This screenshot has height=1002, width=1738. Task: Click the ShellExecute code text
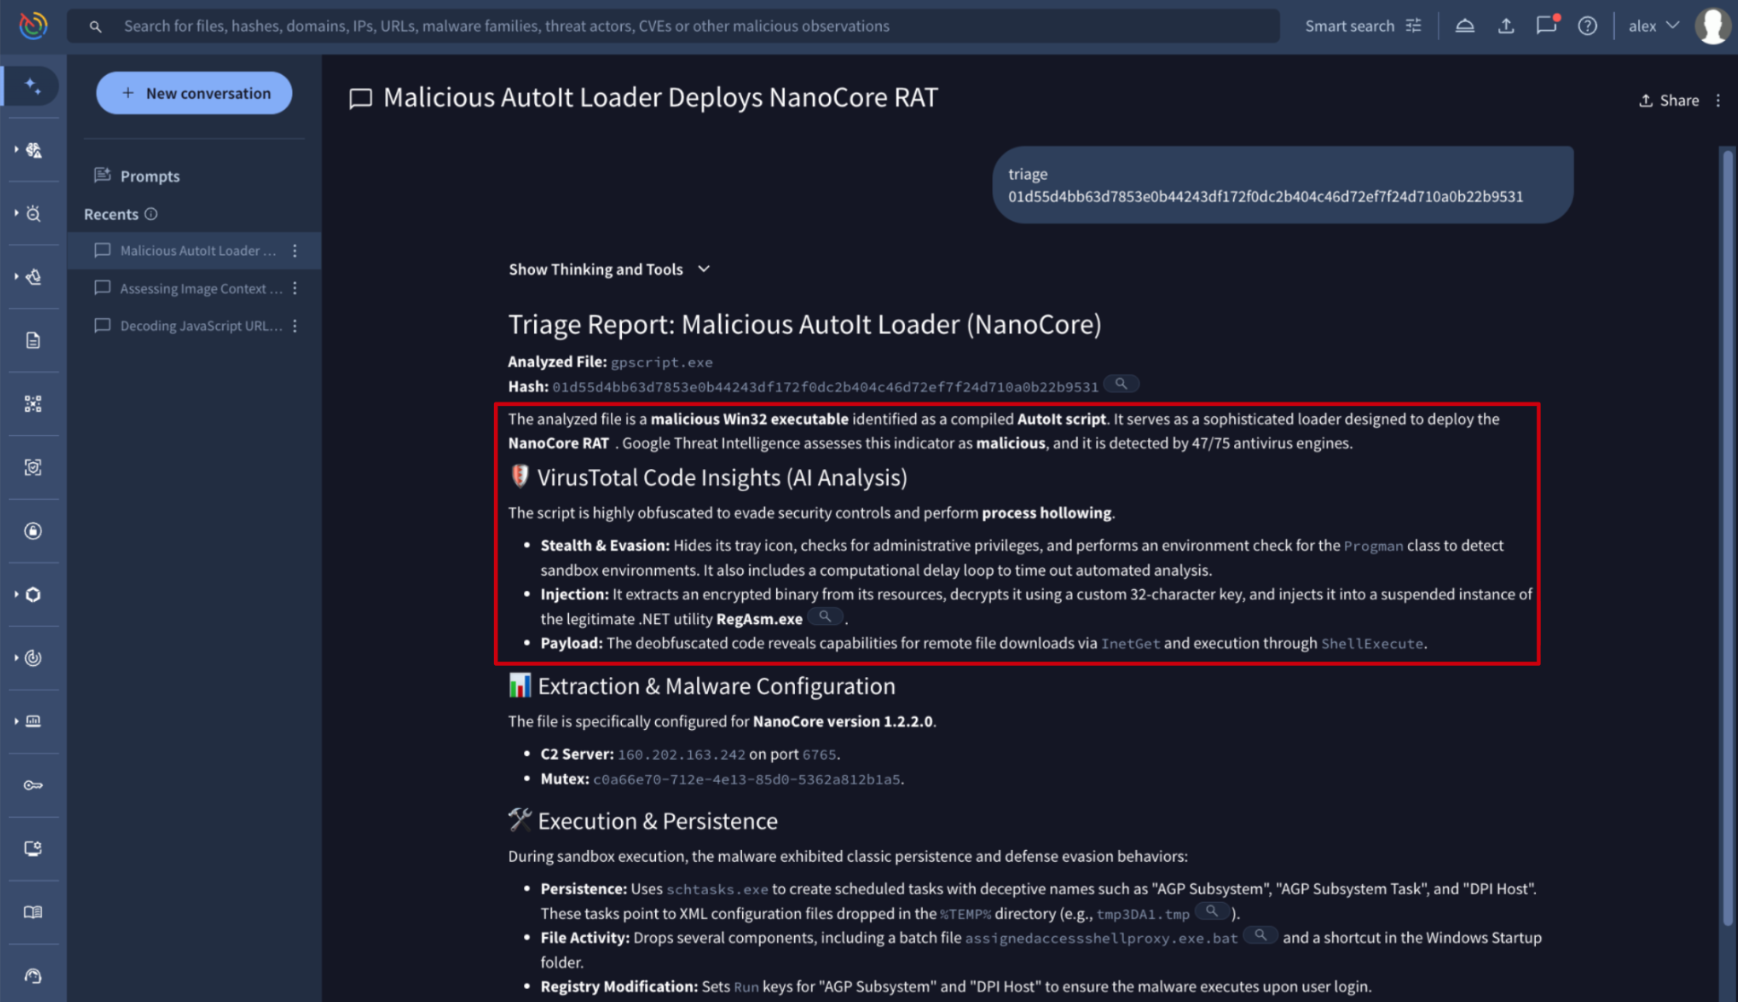[1372, 644]
